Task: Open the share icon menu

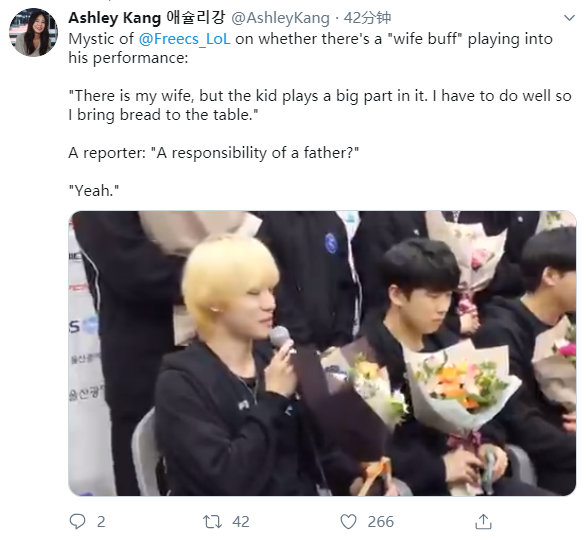Action: coord(483,522)
